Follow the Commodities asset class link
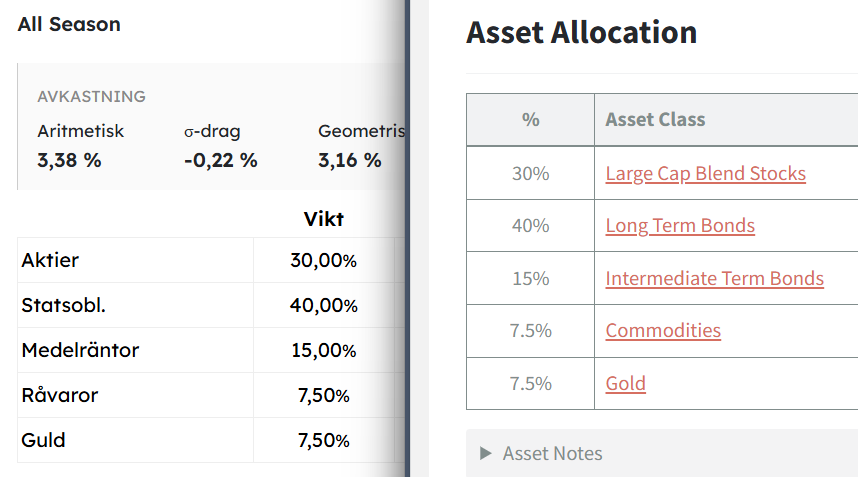Screen dimensions: 858x477 tap(662, 330)
